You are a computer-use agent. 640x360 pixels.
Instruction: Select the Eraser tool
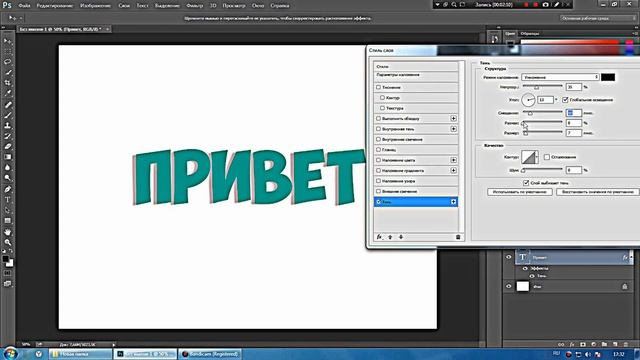click(x=7, y=147)
